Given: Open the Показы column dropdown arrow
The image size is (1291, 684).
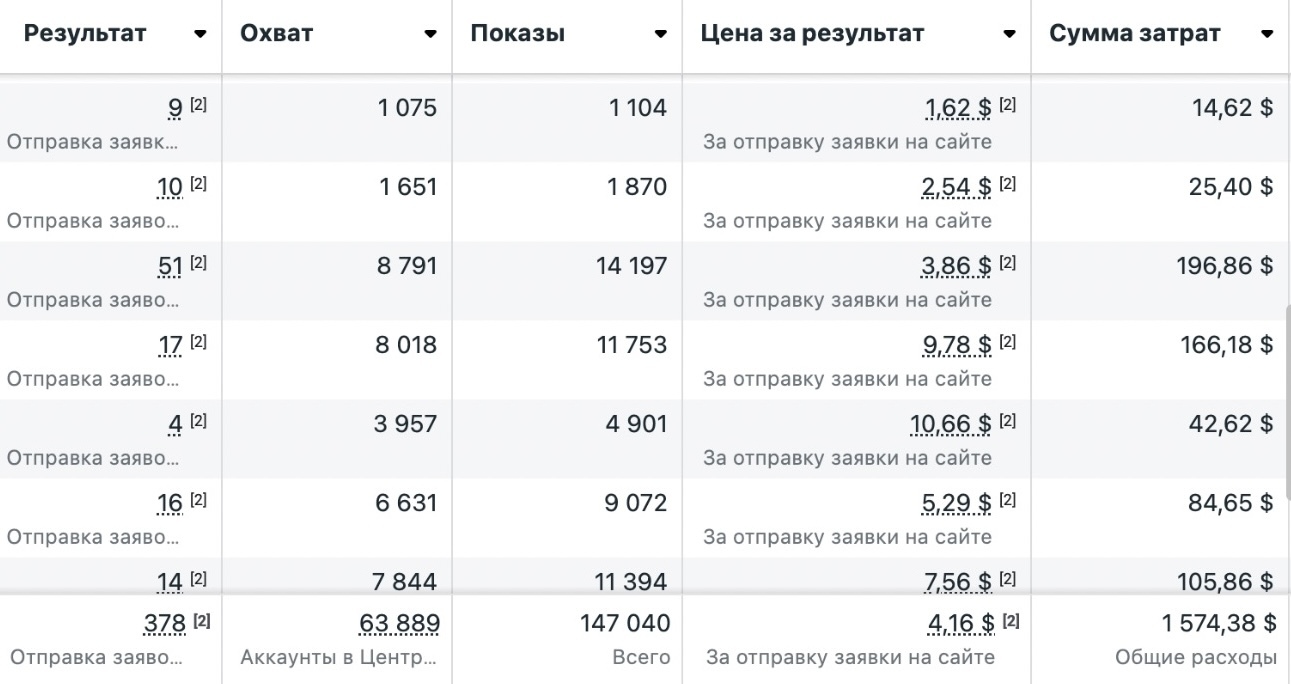Looking at the screenshot, I should [660, 34].
